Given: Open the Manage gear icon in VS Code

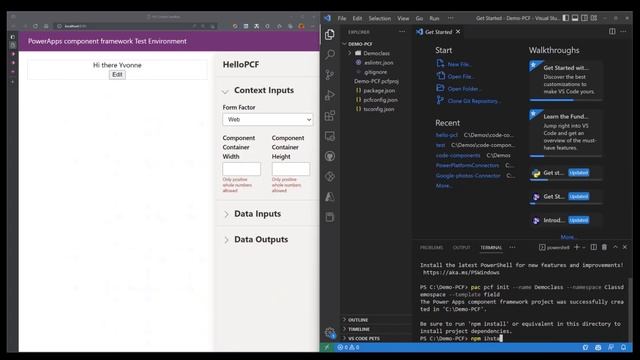Looking at the screenshot, I should (x=330, y=333).
